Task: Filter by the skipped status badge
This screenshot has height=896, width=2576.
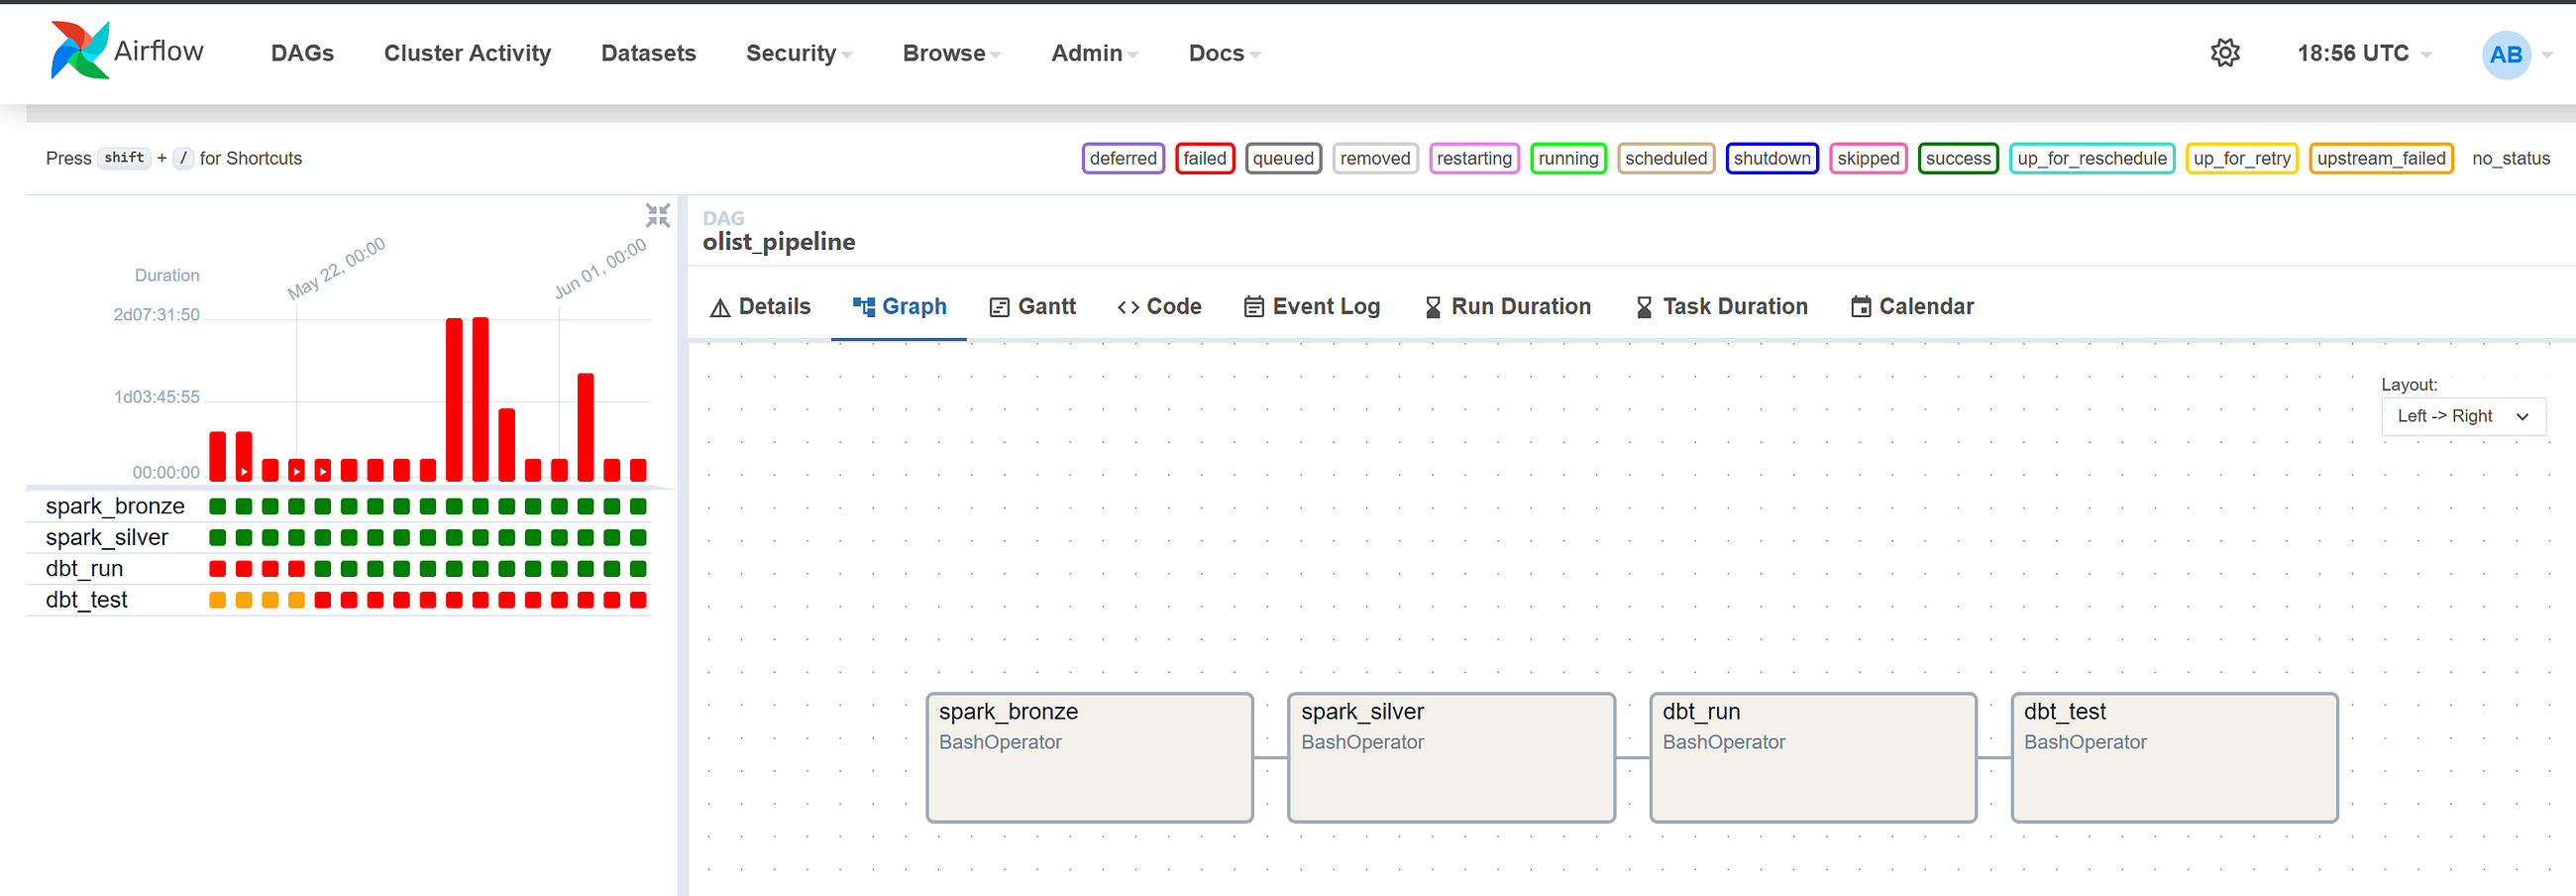Action: (x=1868, y=158)
